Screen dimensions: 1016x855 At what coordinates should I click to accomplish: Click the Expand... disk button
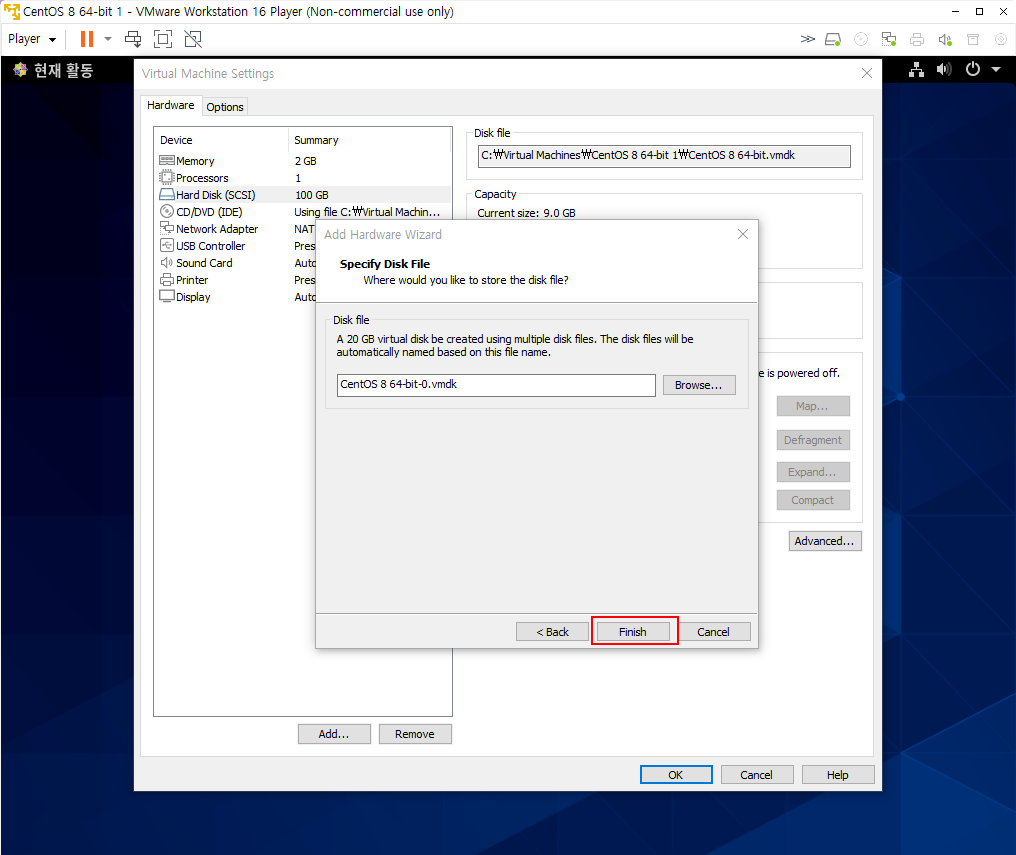(x=813, y=472)
